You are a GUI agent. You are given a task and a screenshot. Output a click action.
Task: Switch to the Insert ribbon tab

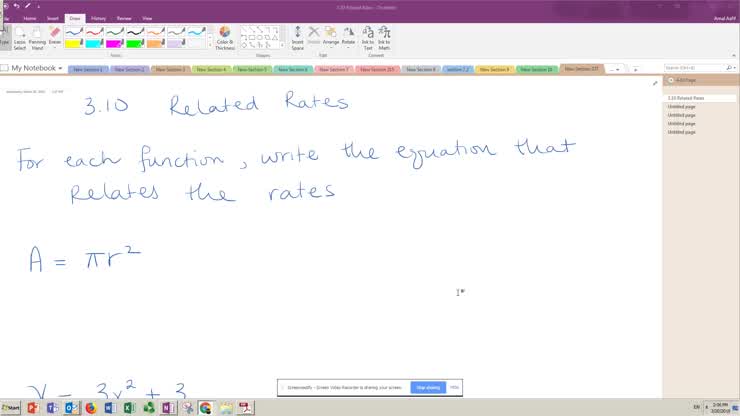[x=53, y=18]
